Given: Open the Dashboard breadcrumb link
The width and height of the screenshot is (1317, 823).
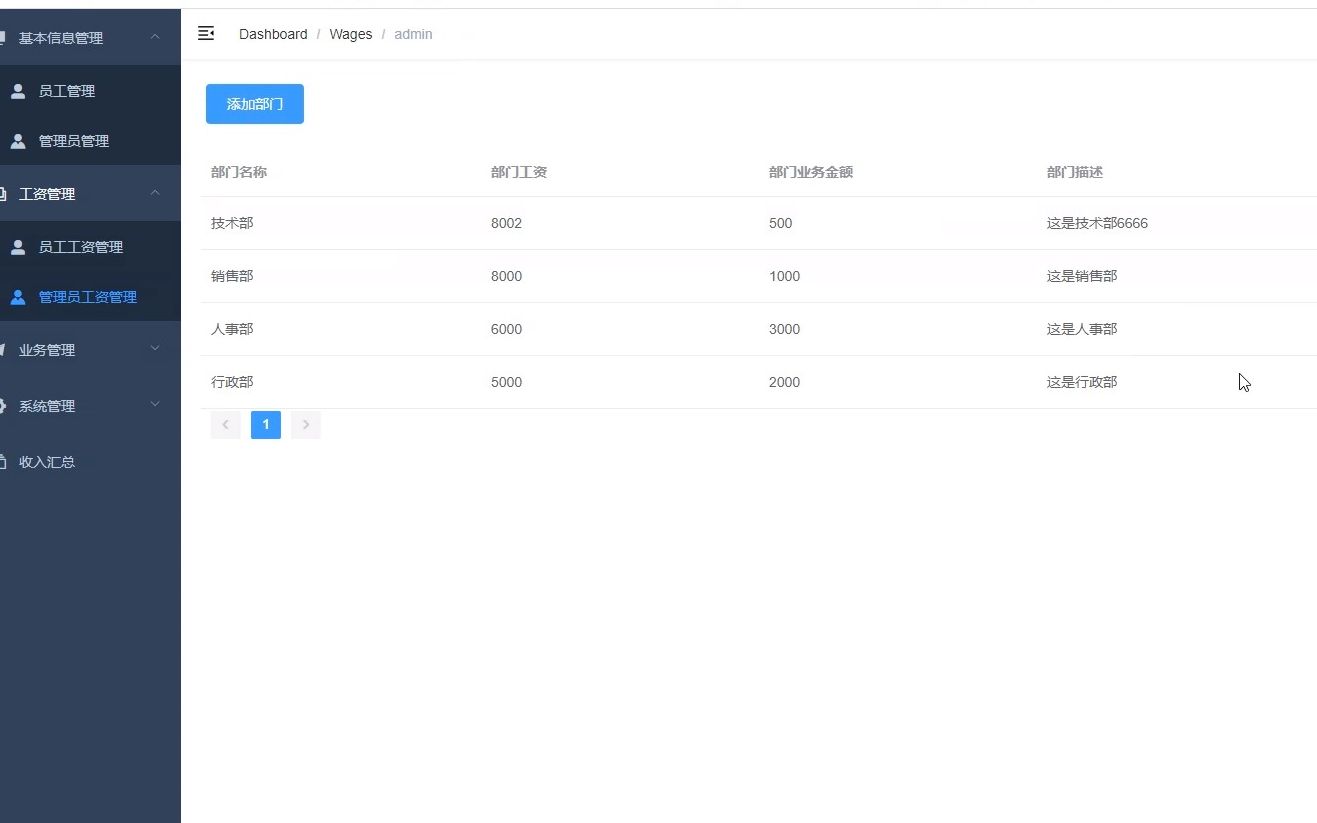Looking at the screenshot, I should (272, 33).
